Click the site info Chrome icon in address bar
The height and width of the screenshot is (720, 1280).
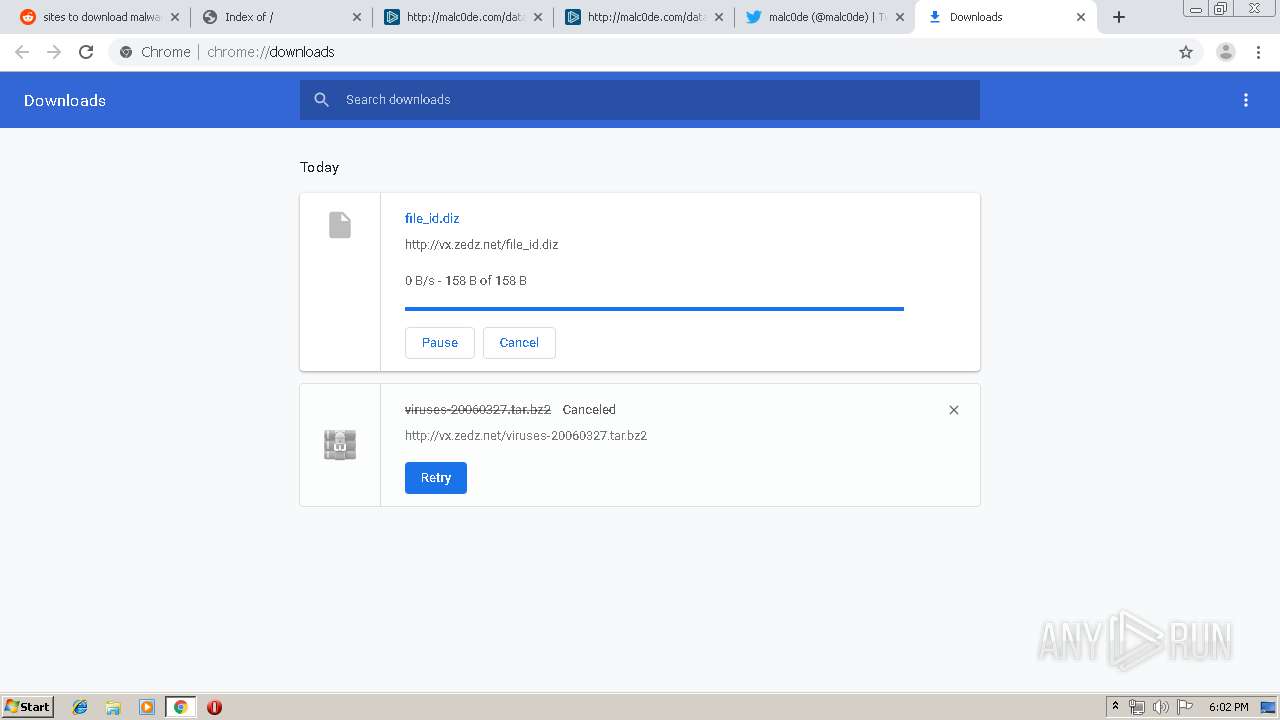(x=126, y=52)
